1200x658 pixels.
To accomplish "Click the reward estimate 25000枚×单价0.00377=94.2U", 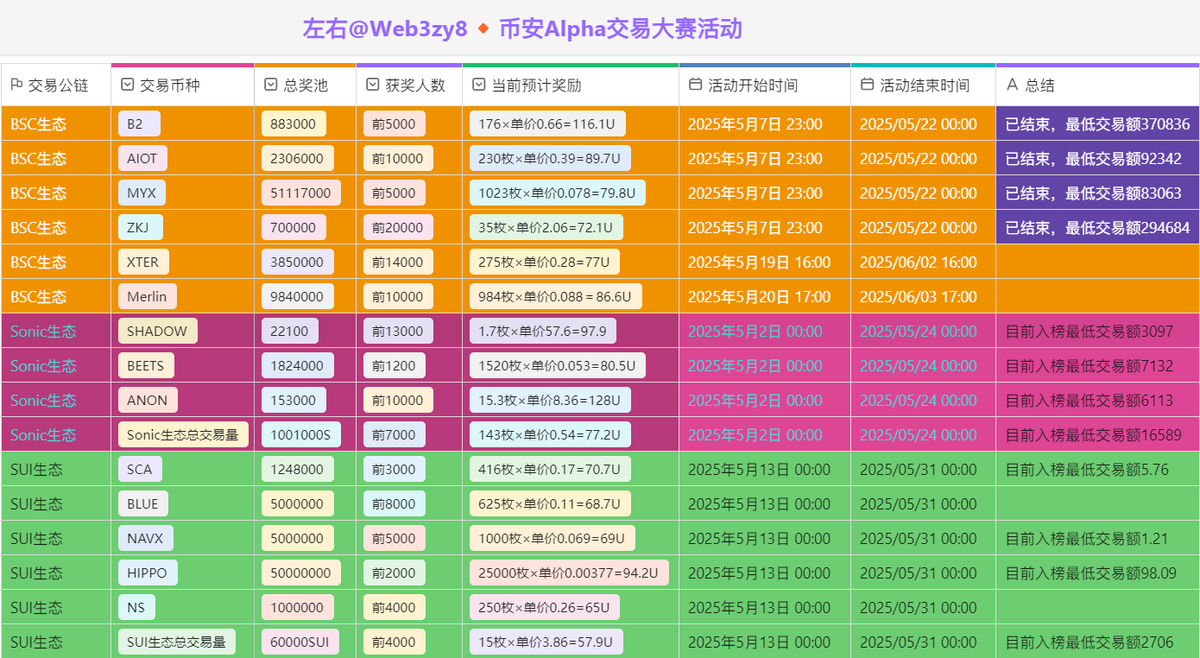I will coord(569,573).
